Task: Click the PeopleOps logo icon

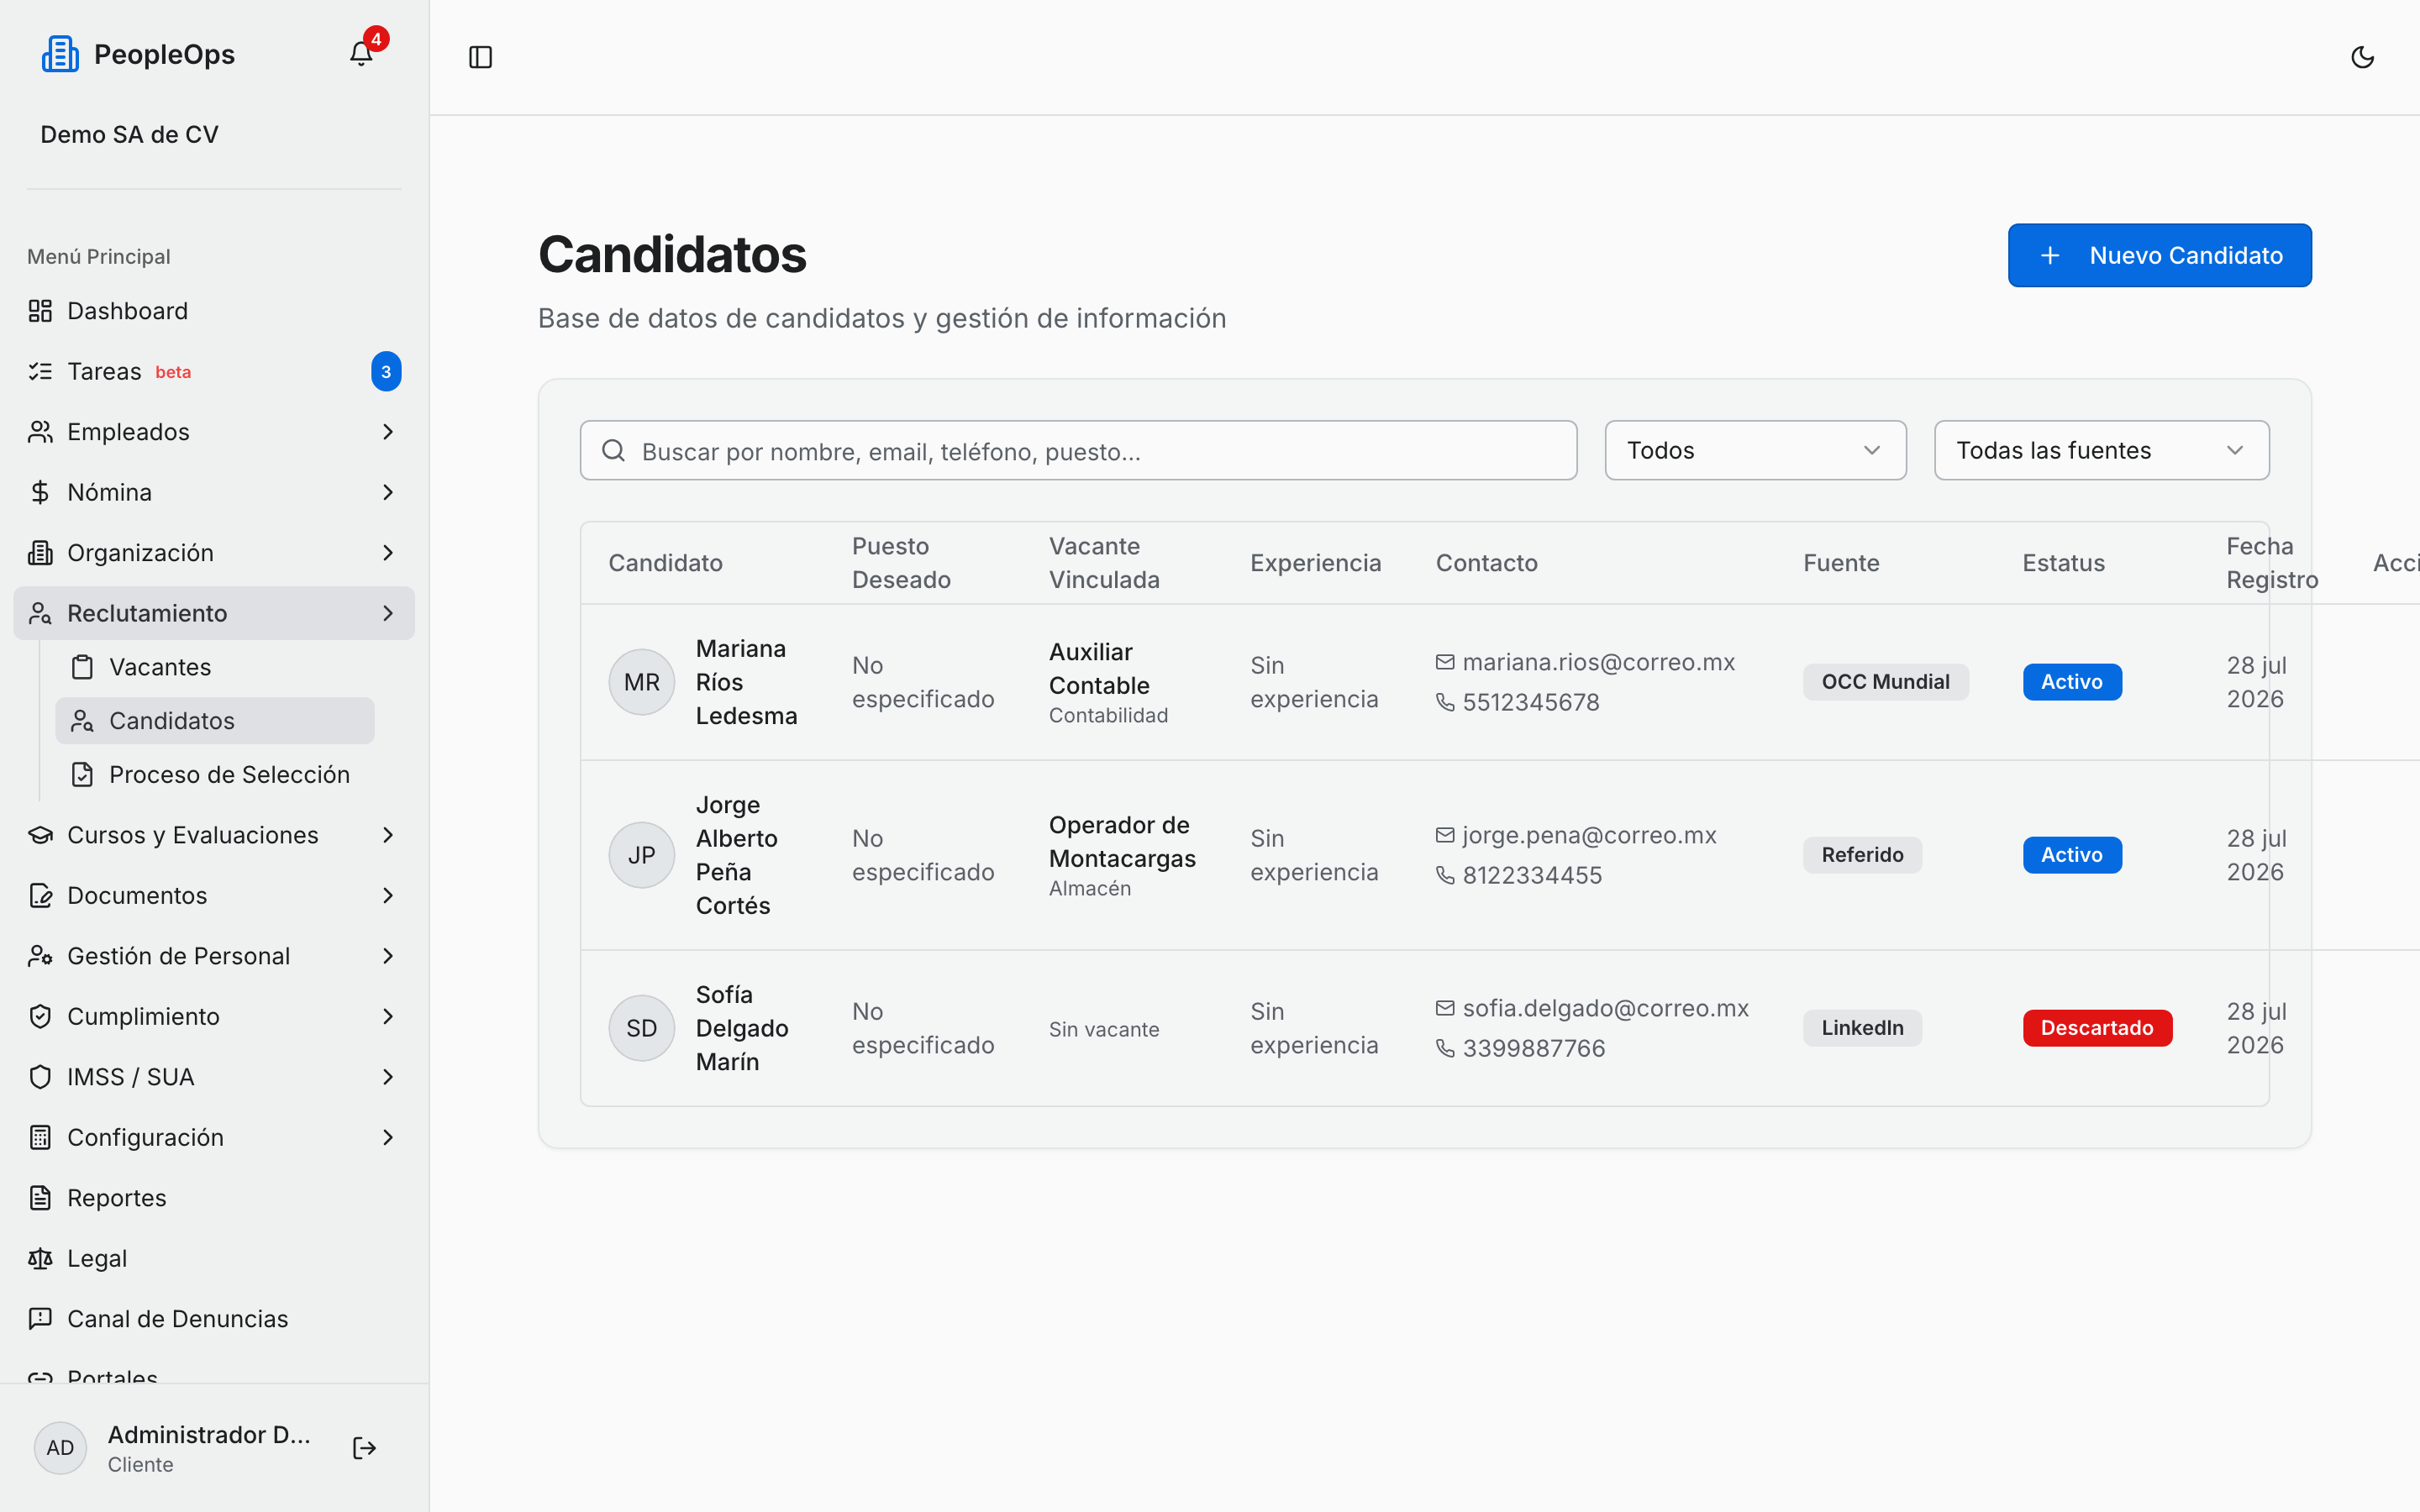Action: pyautogui.click(x=60, y=54)
